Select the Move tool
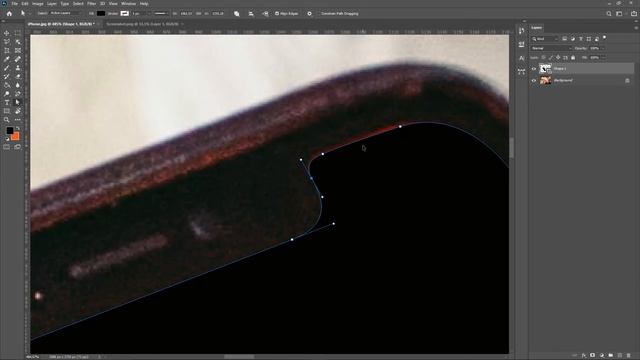Viewport: 640px width, 360px height. coord(7,33)
